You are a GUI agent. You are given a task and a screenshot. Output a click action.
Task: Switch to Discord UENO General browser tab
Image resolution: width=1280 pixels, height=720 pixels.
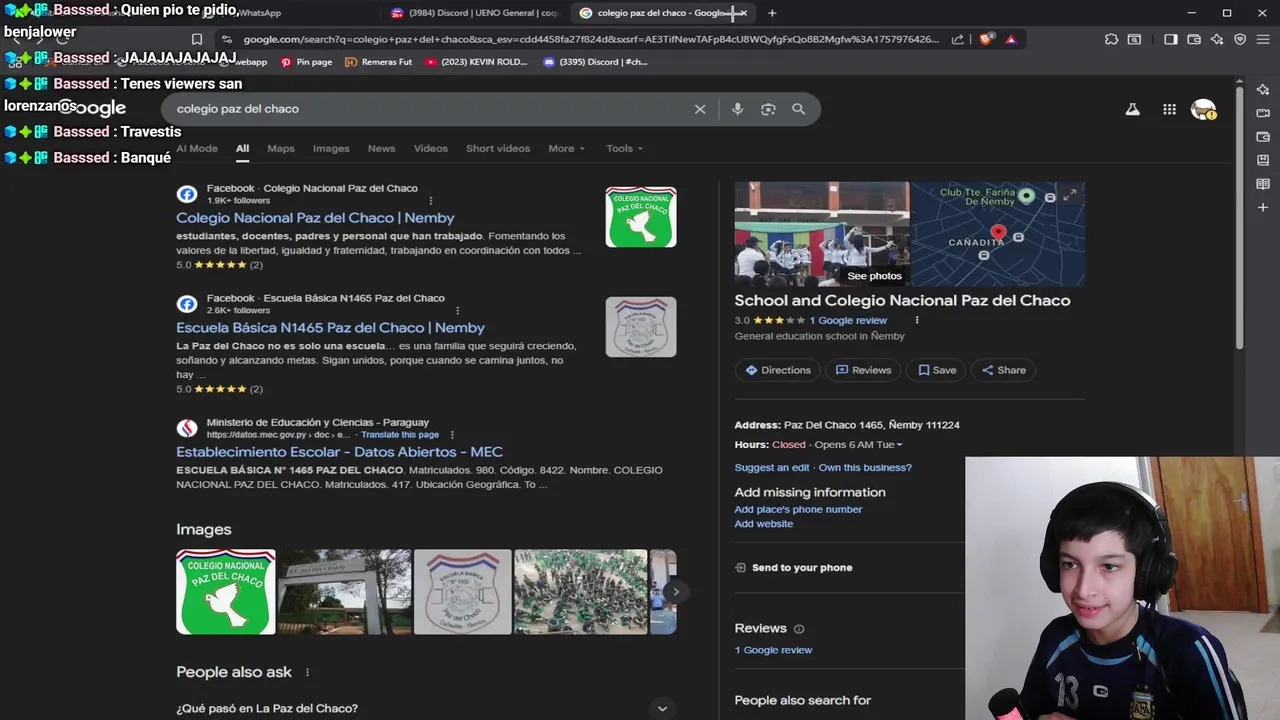point(476,13)
